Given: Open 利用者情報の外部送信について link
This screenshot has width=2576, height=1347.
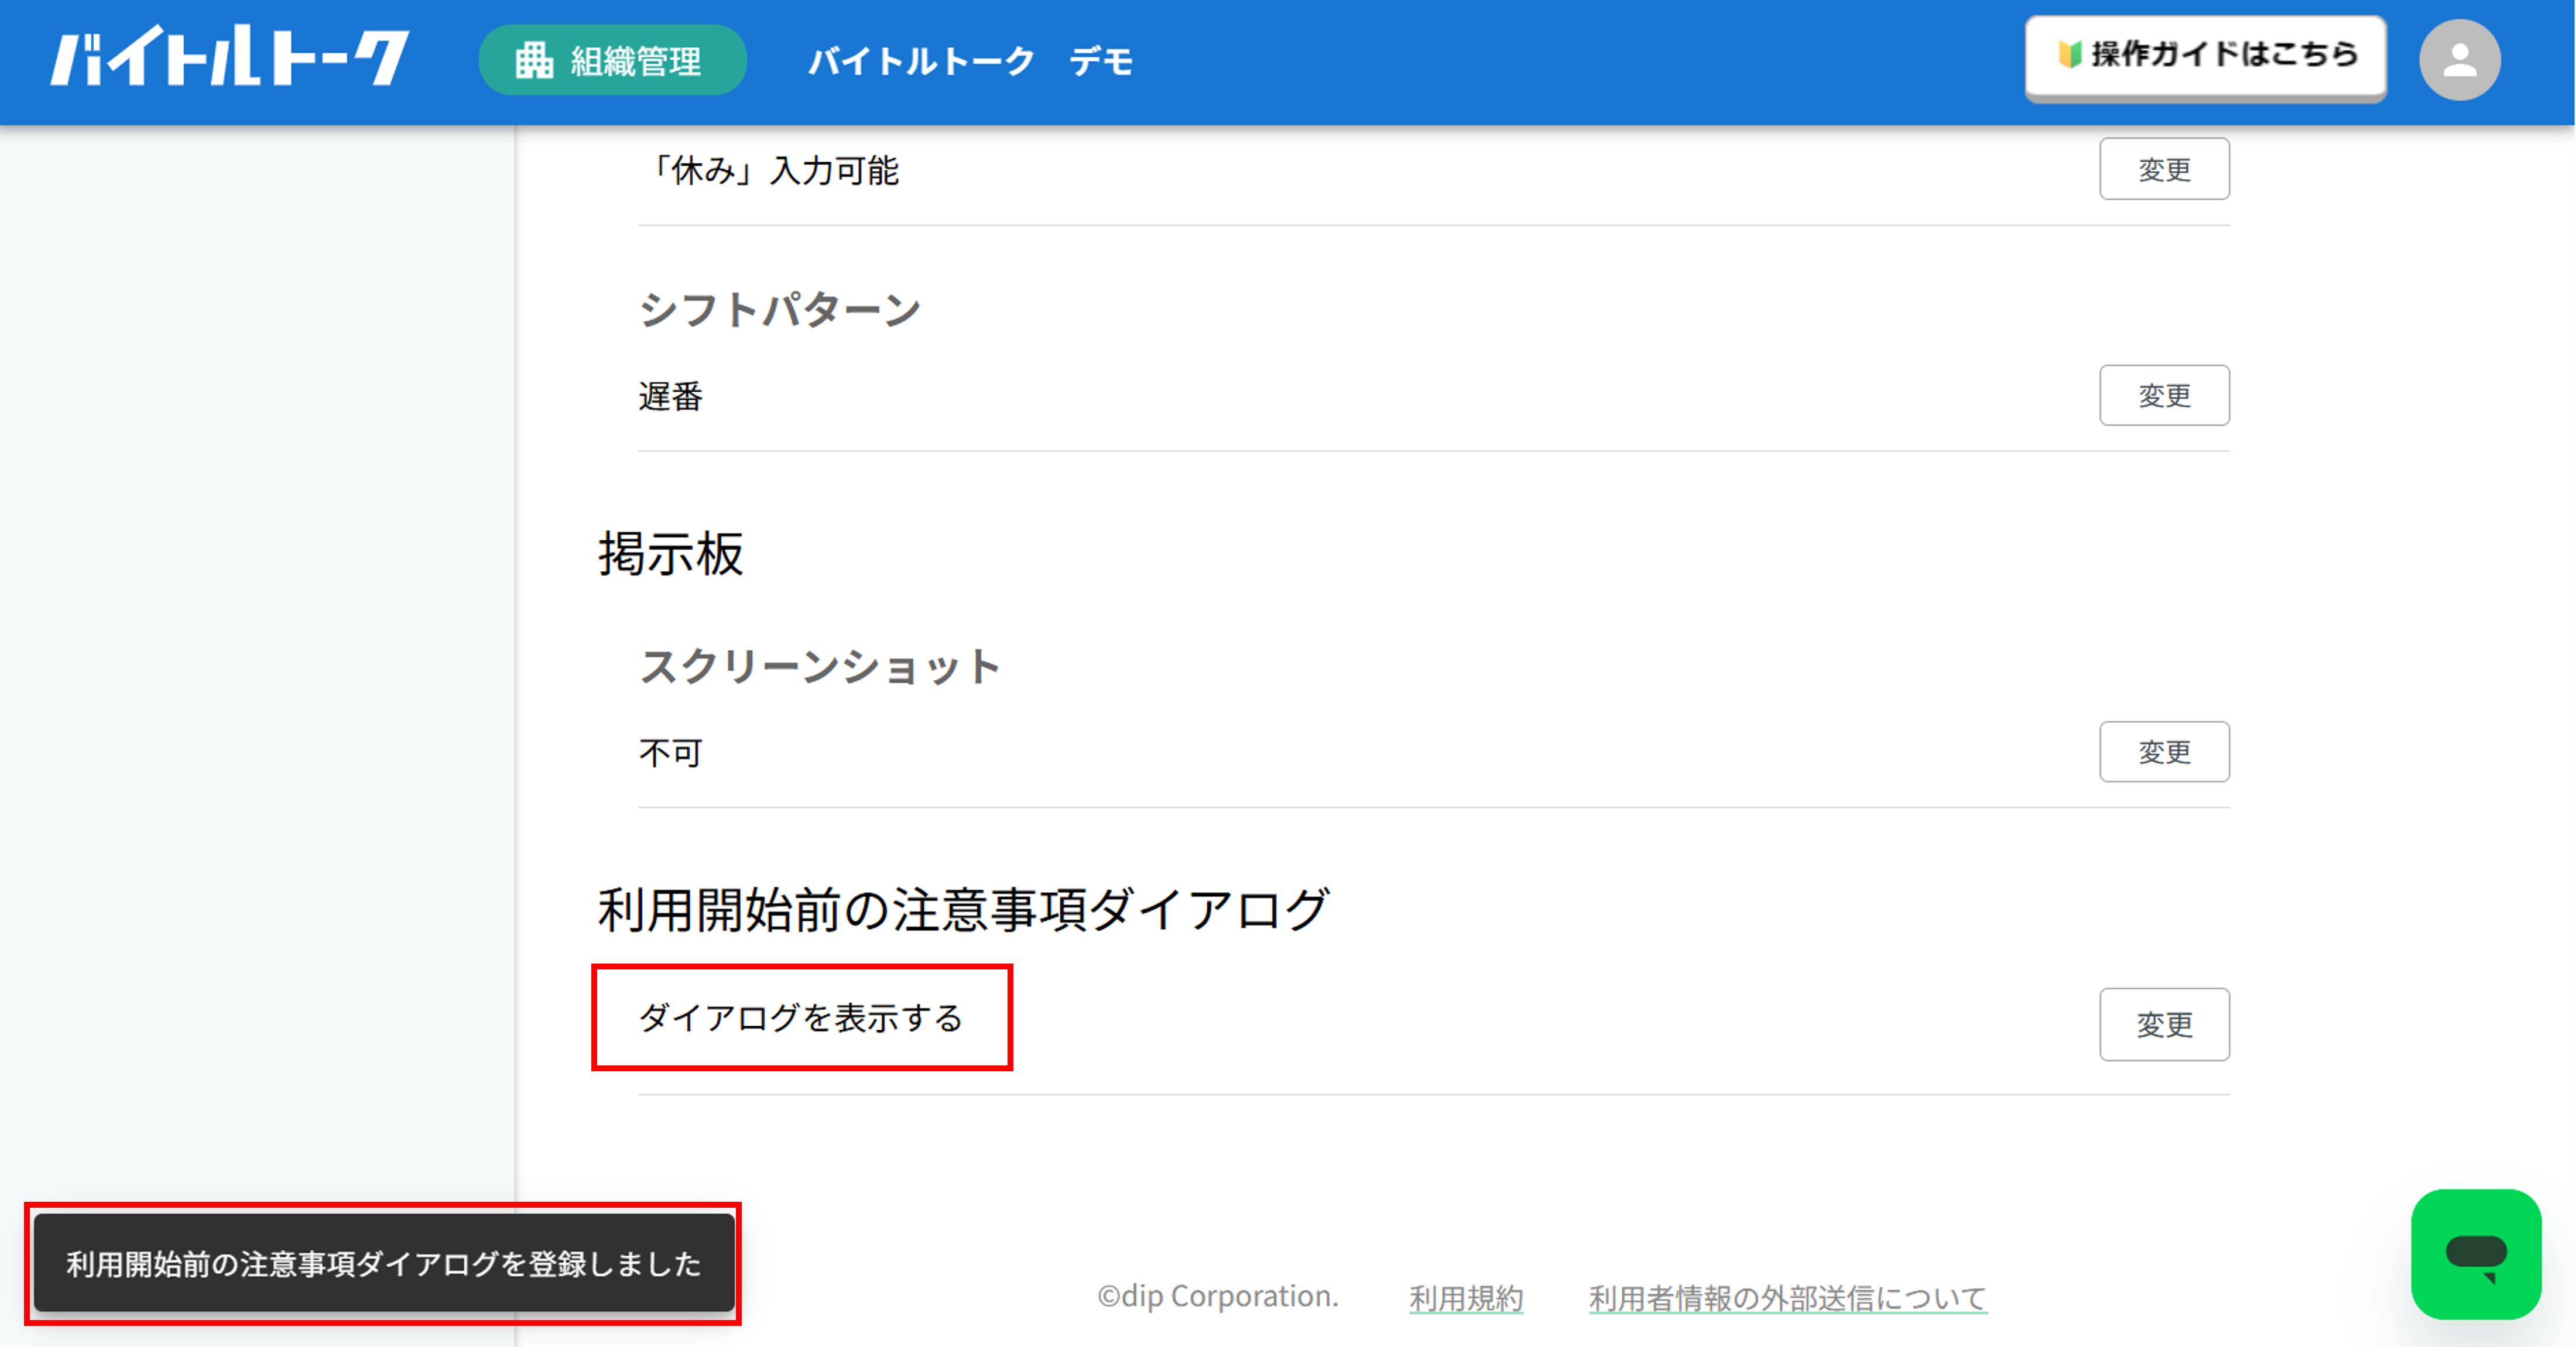Looking at the screenshot, I should 1788,1297.
